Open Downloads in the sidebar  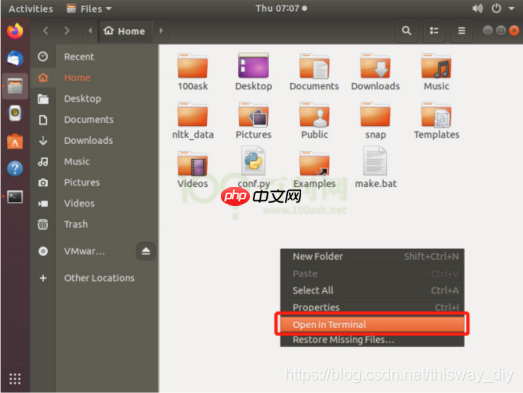94,140
